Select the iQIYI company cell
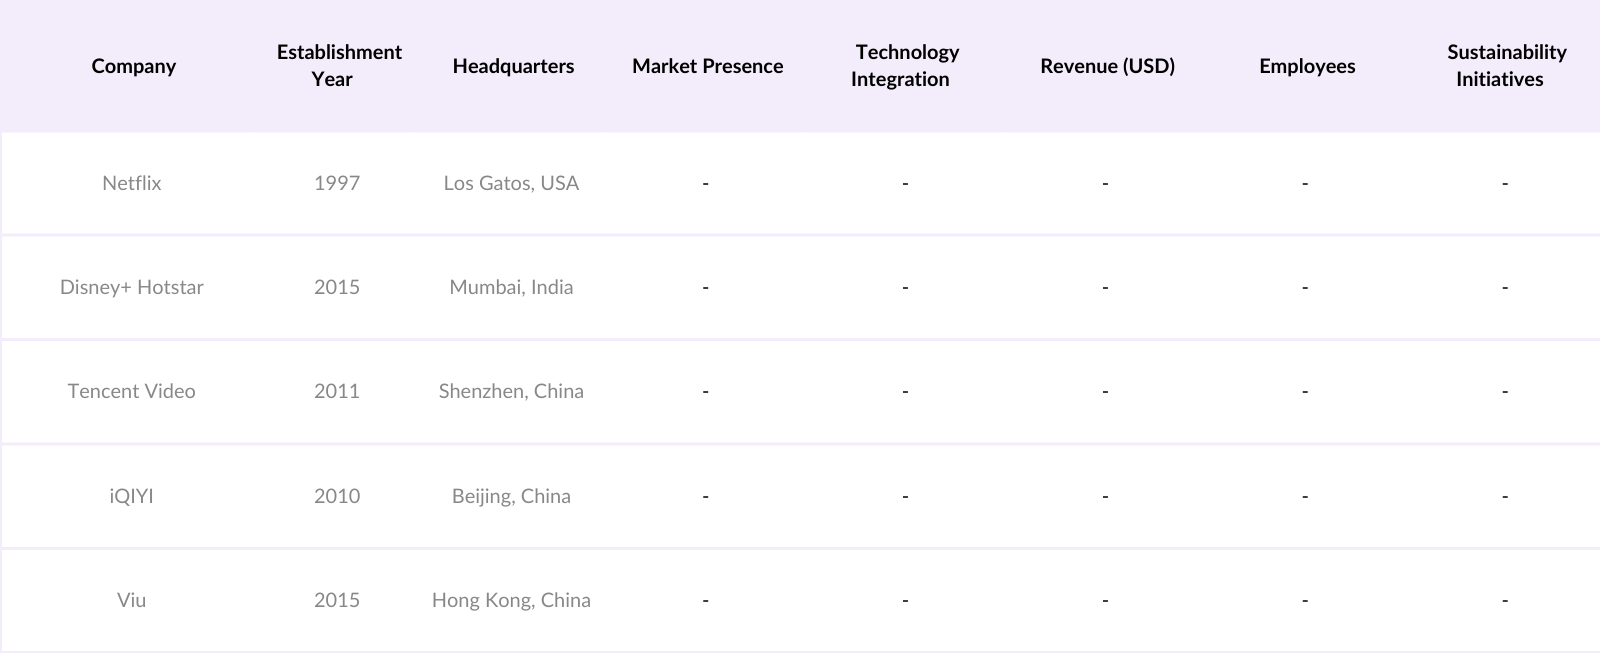Viewport: 1600px width, 653px height. click(132, 496)
